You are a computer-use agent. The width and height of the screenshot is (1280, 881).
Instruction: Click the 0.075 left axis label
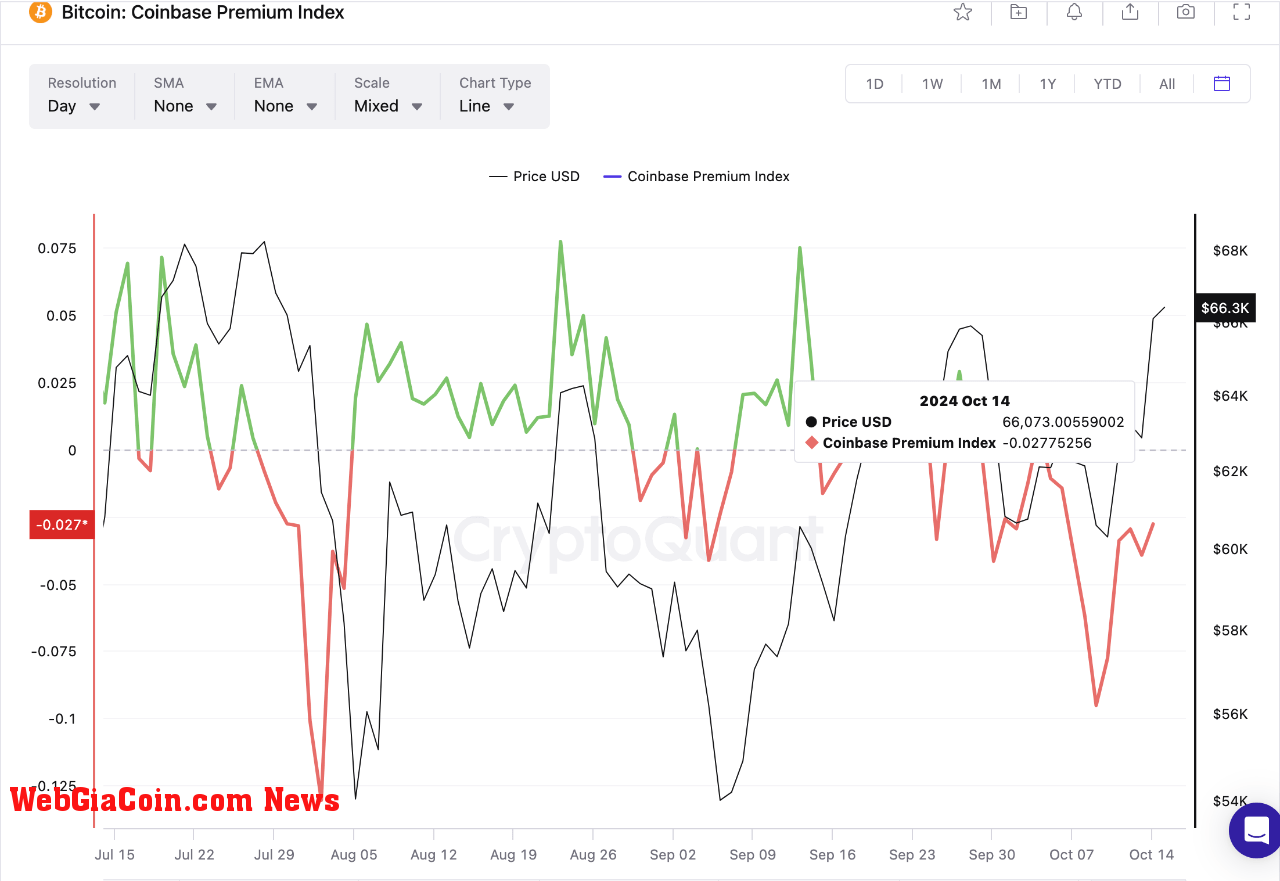[x=57, y=248]
